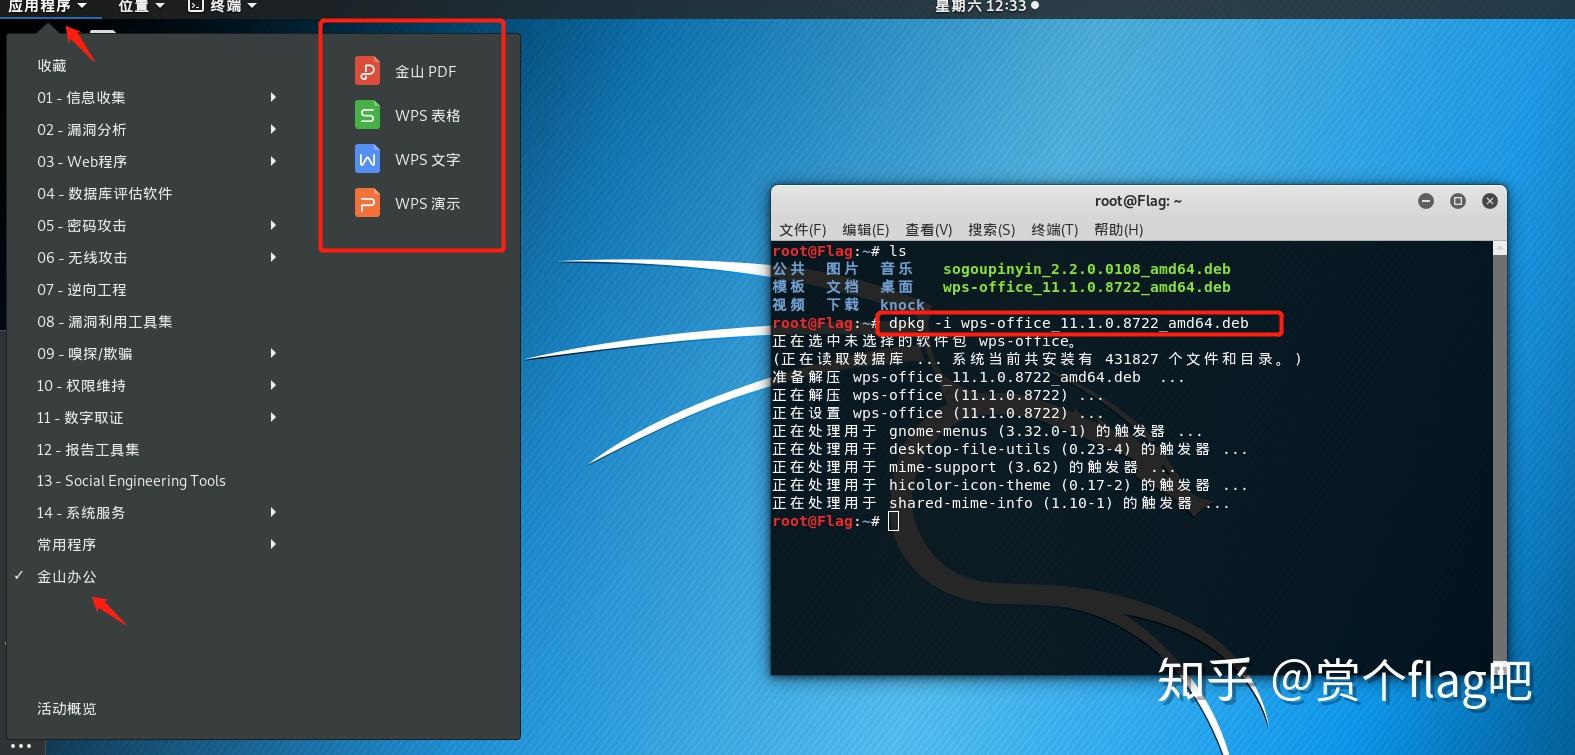Open 活动概览 activities overview

pyautogui.click(x=67, y=708)
